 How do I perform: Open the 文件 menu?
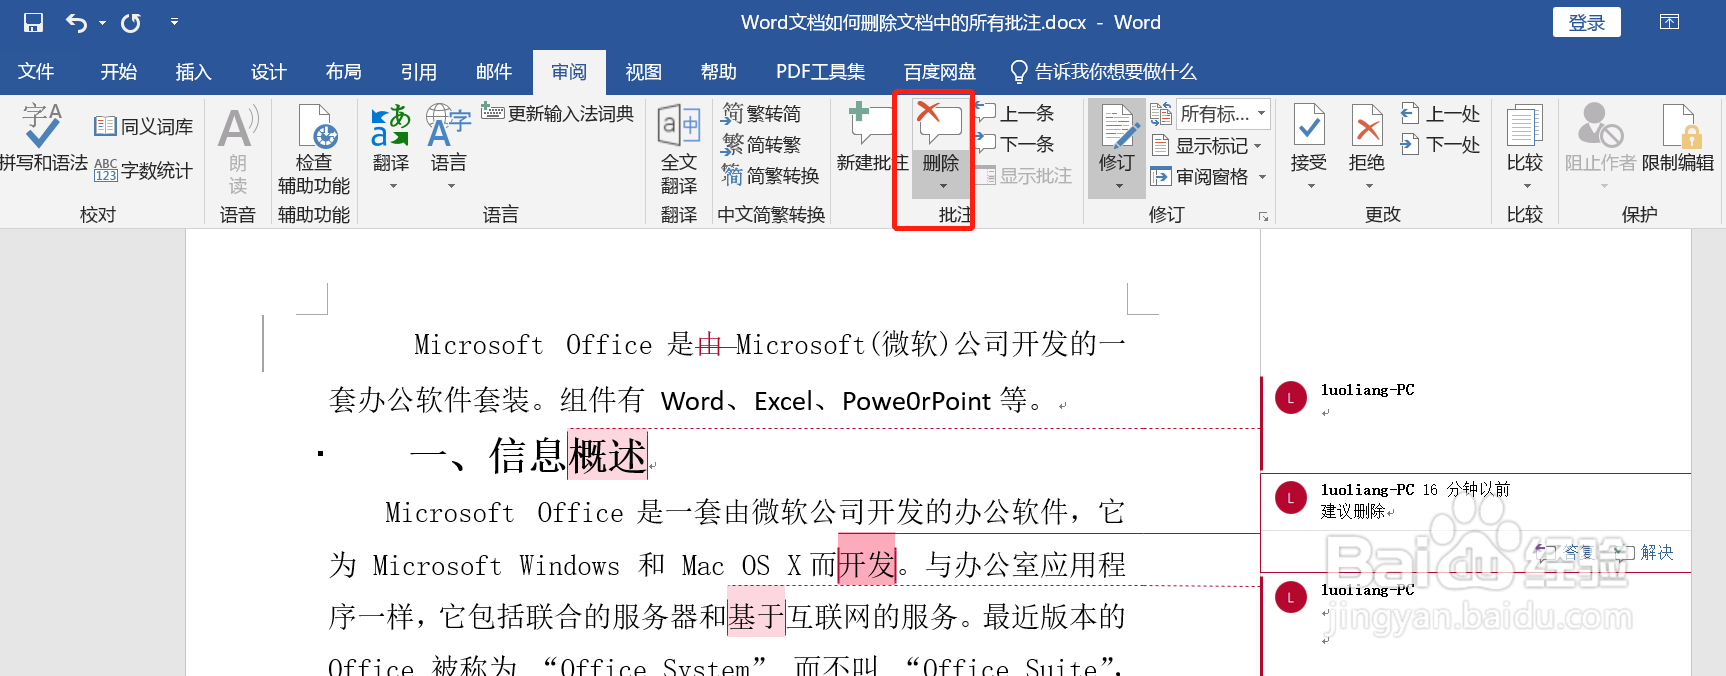click(x=36, y=72)
